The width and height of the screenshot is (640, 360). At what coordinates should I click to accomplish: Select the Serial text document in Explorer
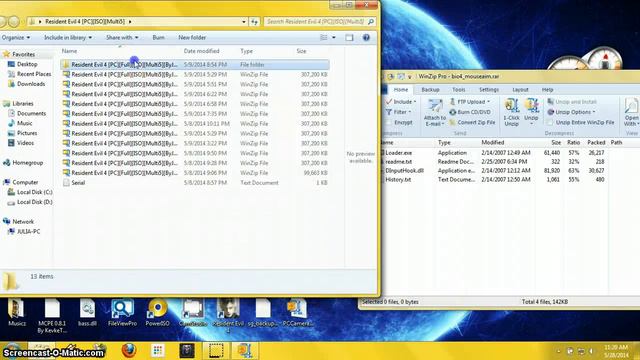click(195, 182)
